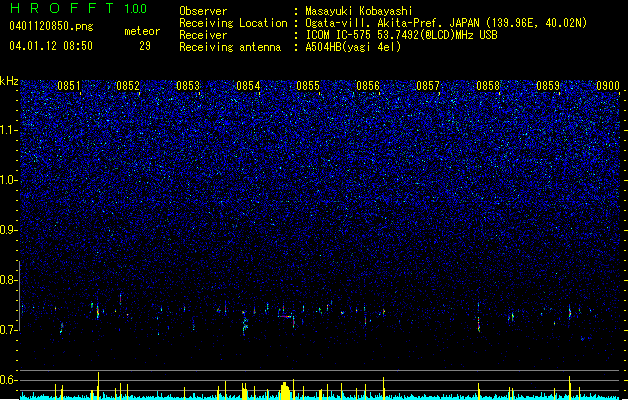Click the Observer field label

point(203,11)
